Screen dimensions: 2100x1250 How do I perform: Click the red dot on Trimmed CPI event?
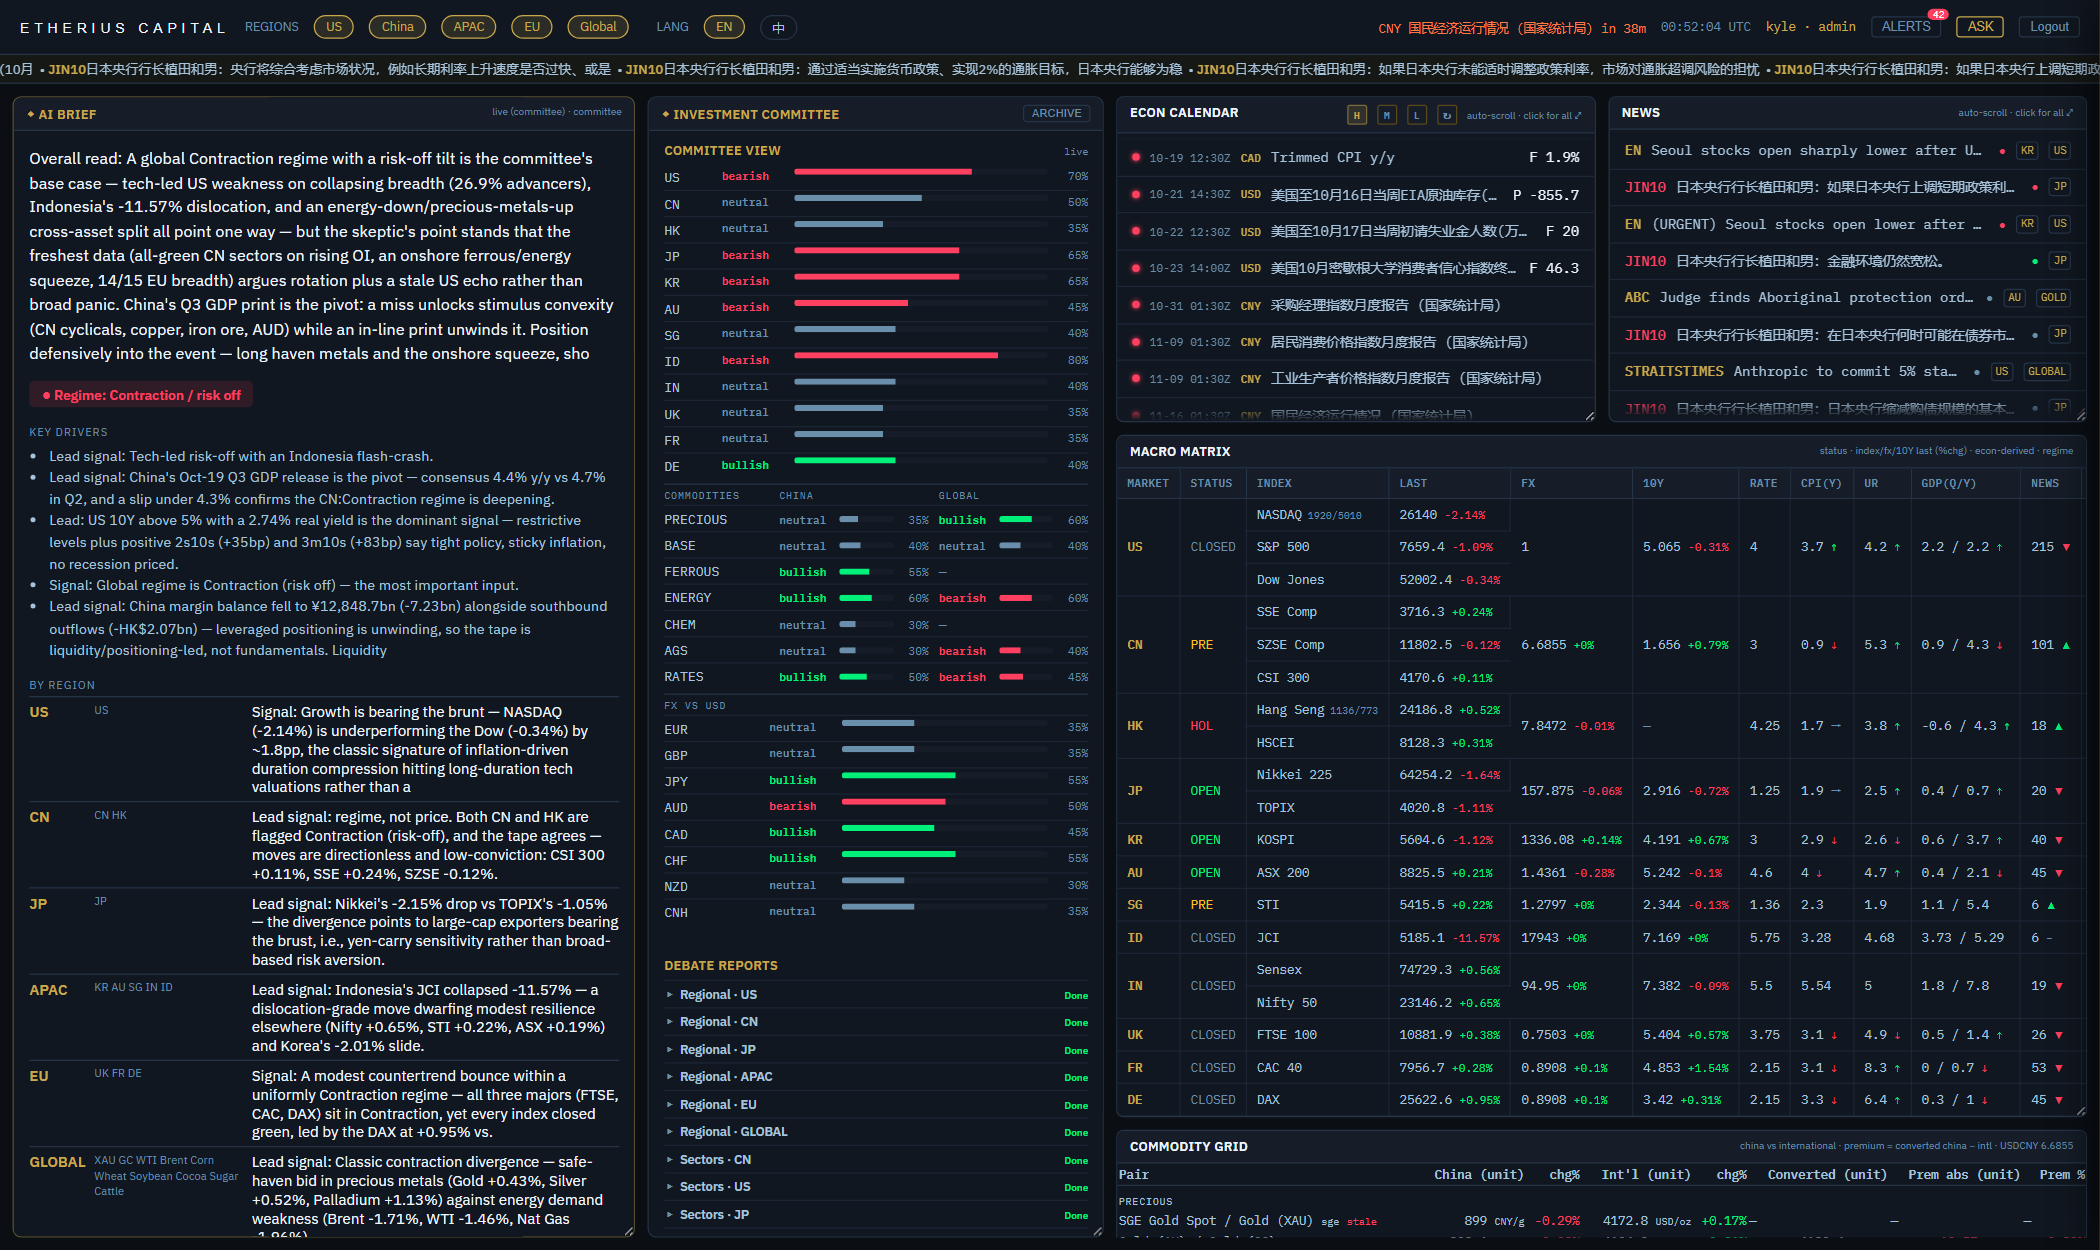(1136, 157)
